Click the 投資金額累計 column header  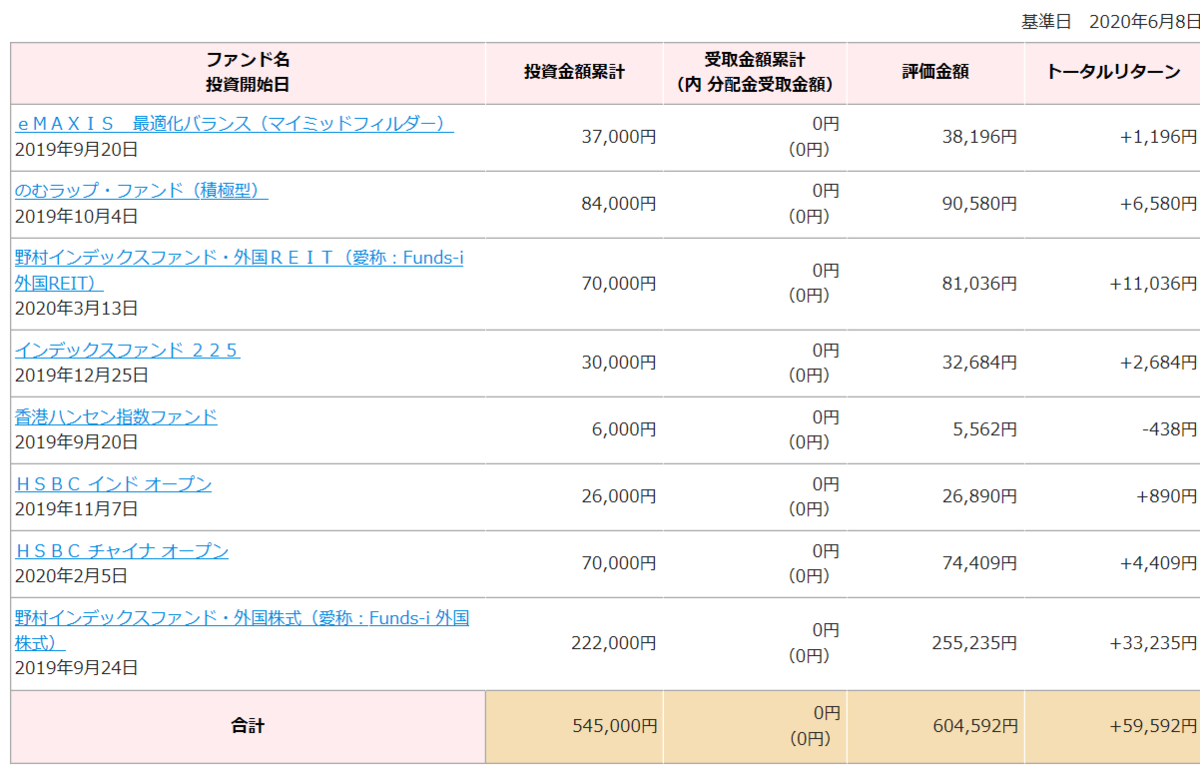573,72
